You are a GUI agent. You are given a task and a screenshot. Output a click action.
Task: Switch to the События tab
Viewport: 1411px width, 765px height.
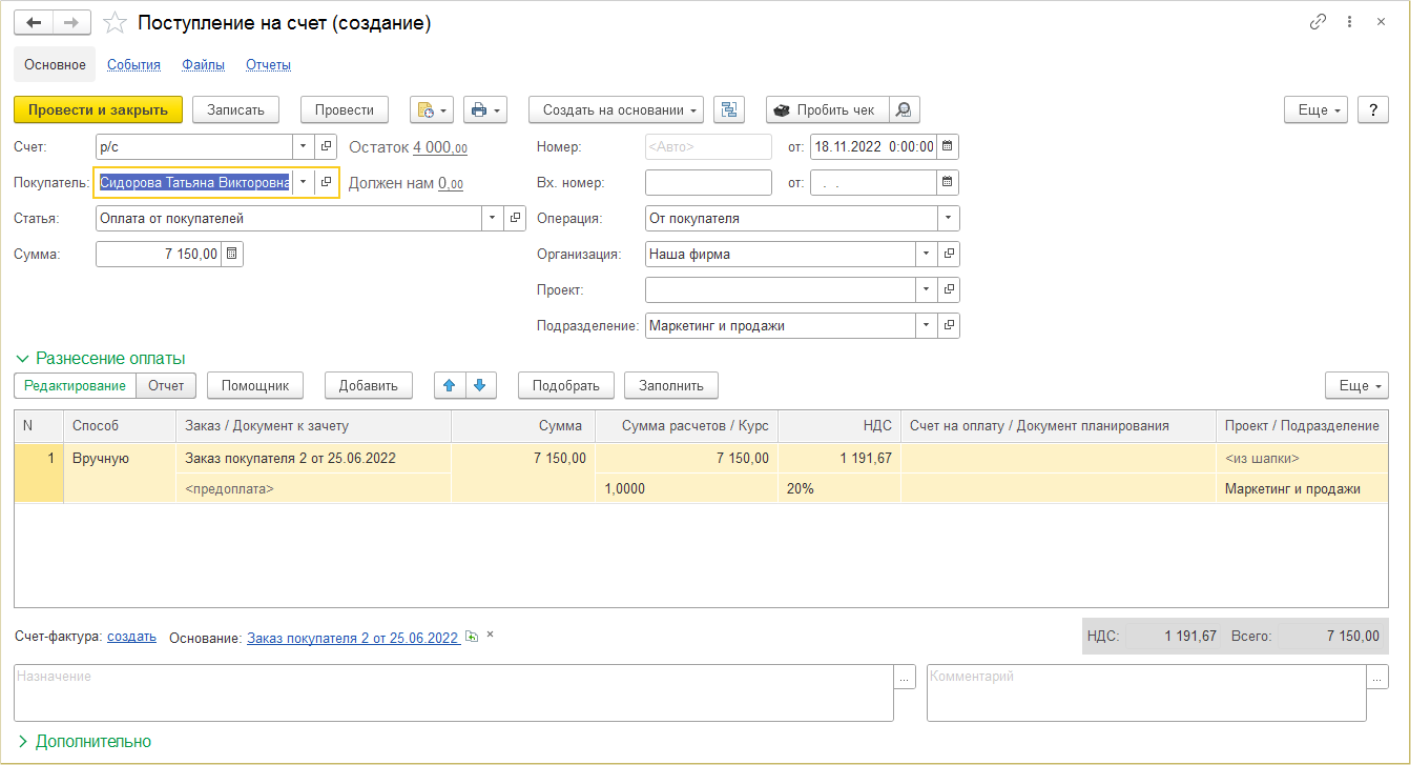[x=134, y=65]
